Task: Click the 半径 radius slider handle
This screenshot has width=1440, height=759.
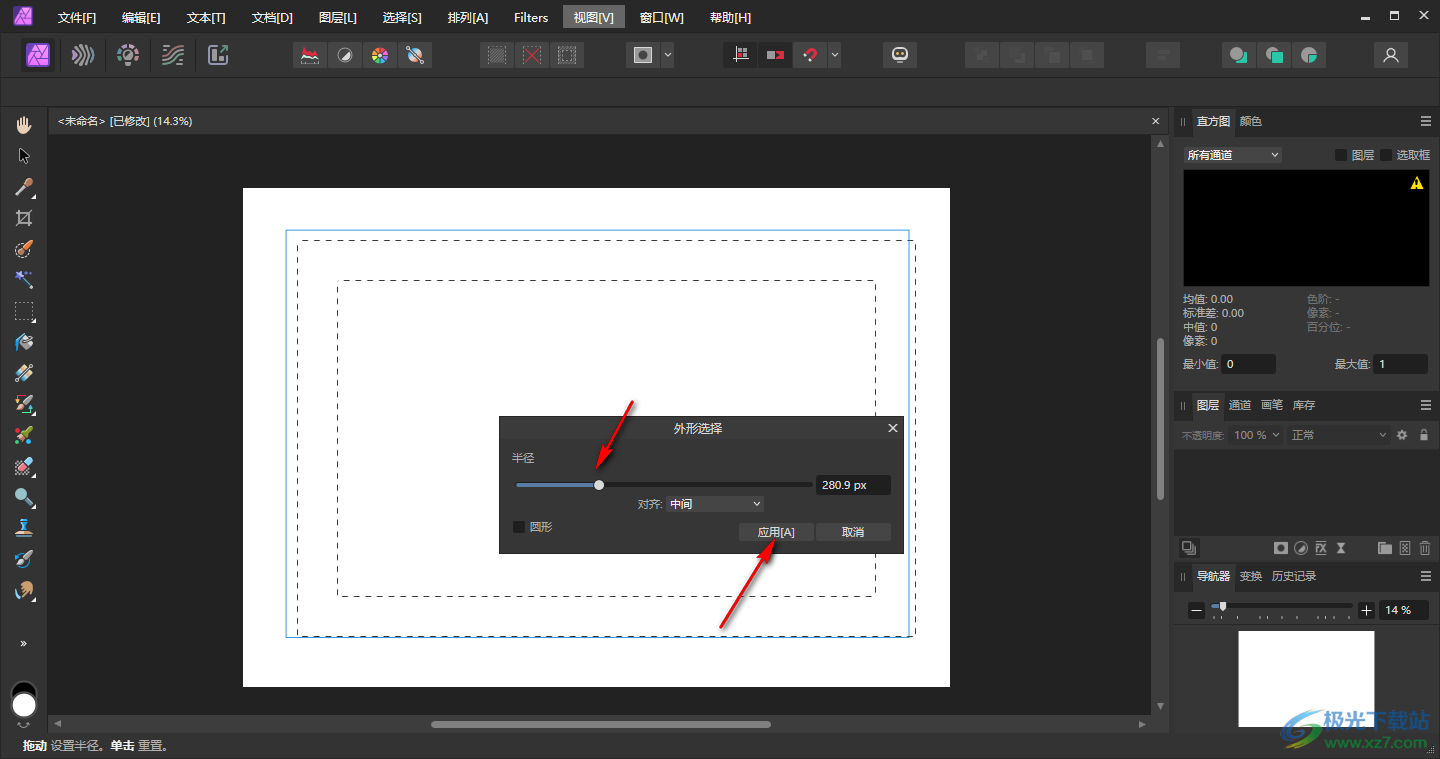Action: pyautogui.click(x=599, y=485)
